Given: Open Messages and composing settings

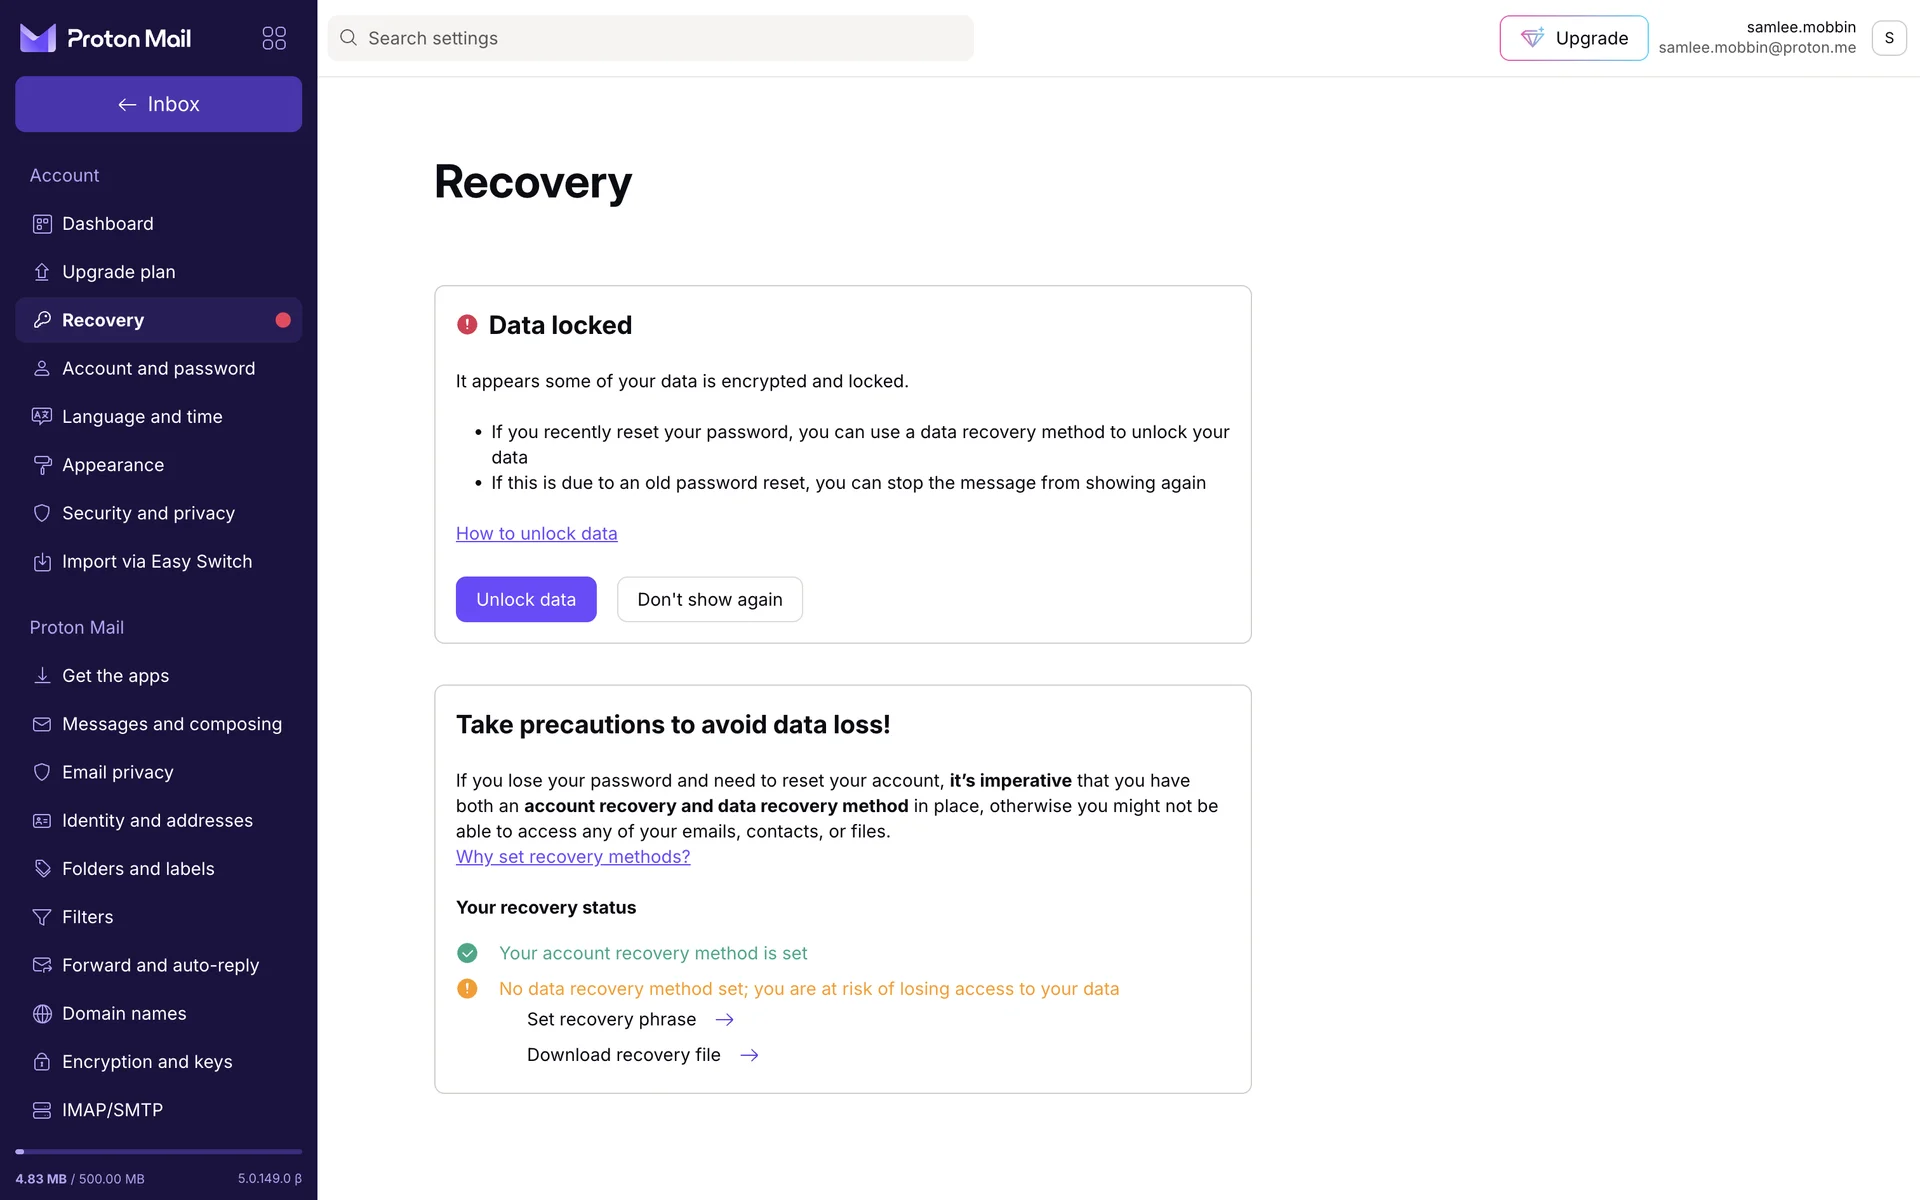Looking at the screenshot, I should click(171, 724).
